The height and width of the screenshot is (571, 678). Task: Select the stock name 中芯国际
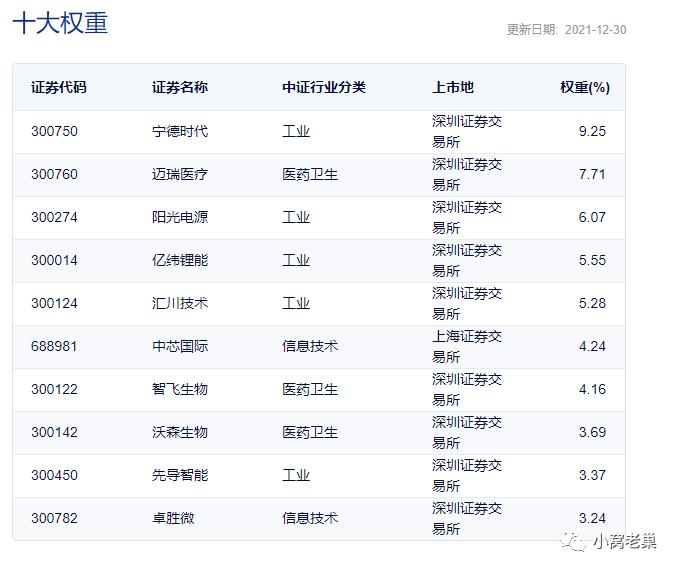(180, 346)
